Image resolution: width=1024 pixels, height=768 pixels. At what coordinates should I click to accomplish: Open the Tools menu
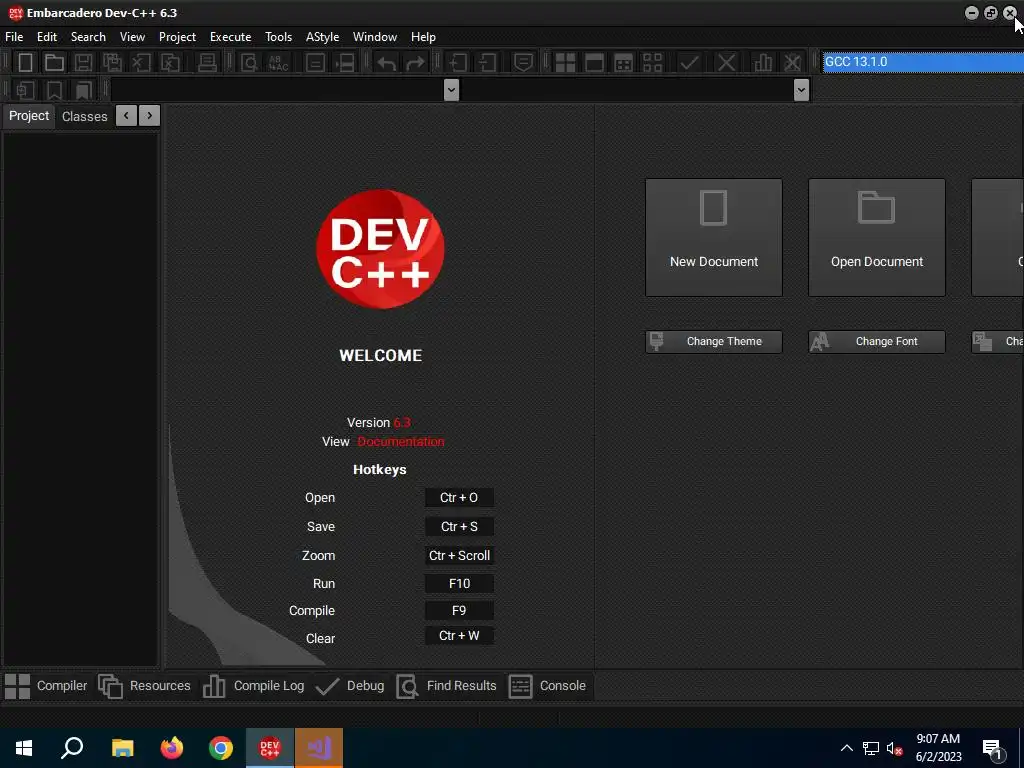coord(278,37)
